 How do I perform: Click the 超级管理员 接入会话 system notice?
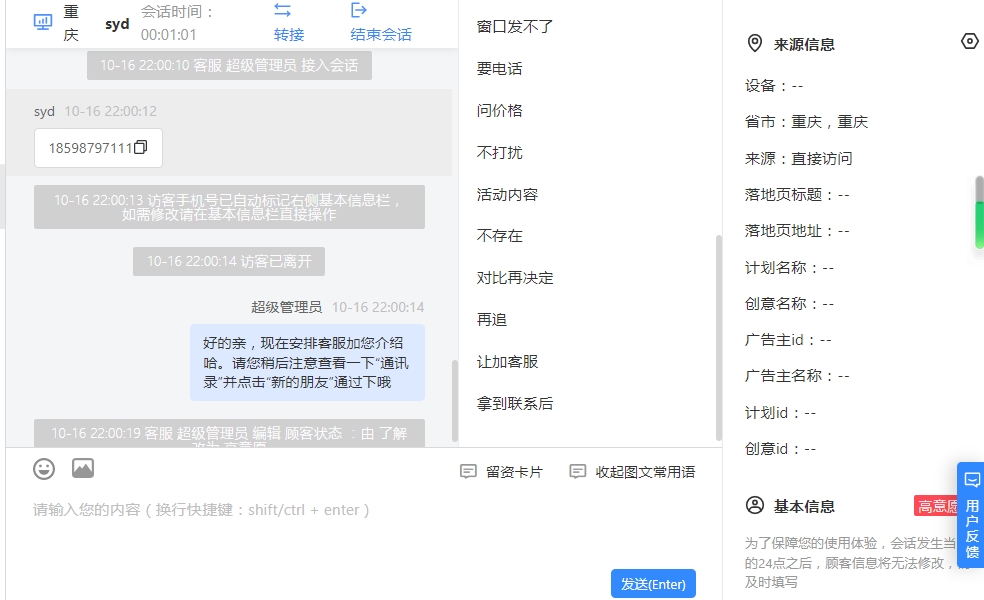[x=229, y=65]
